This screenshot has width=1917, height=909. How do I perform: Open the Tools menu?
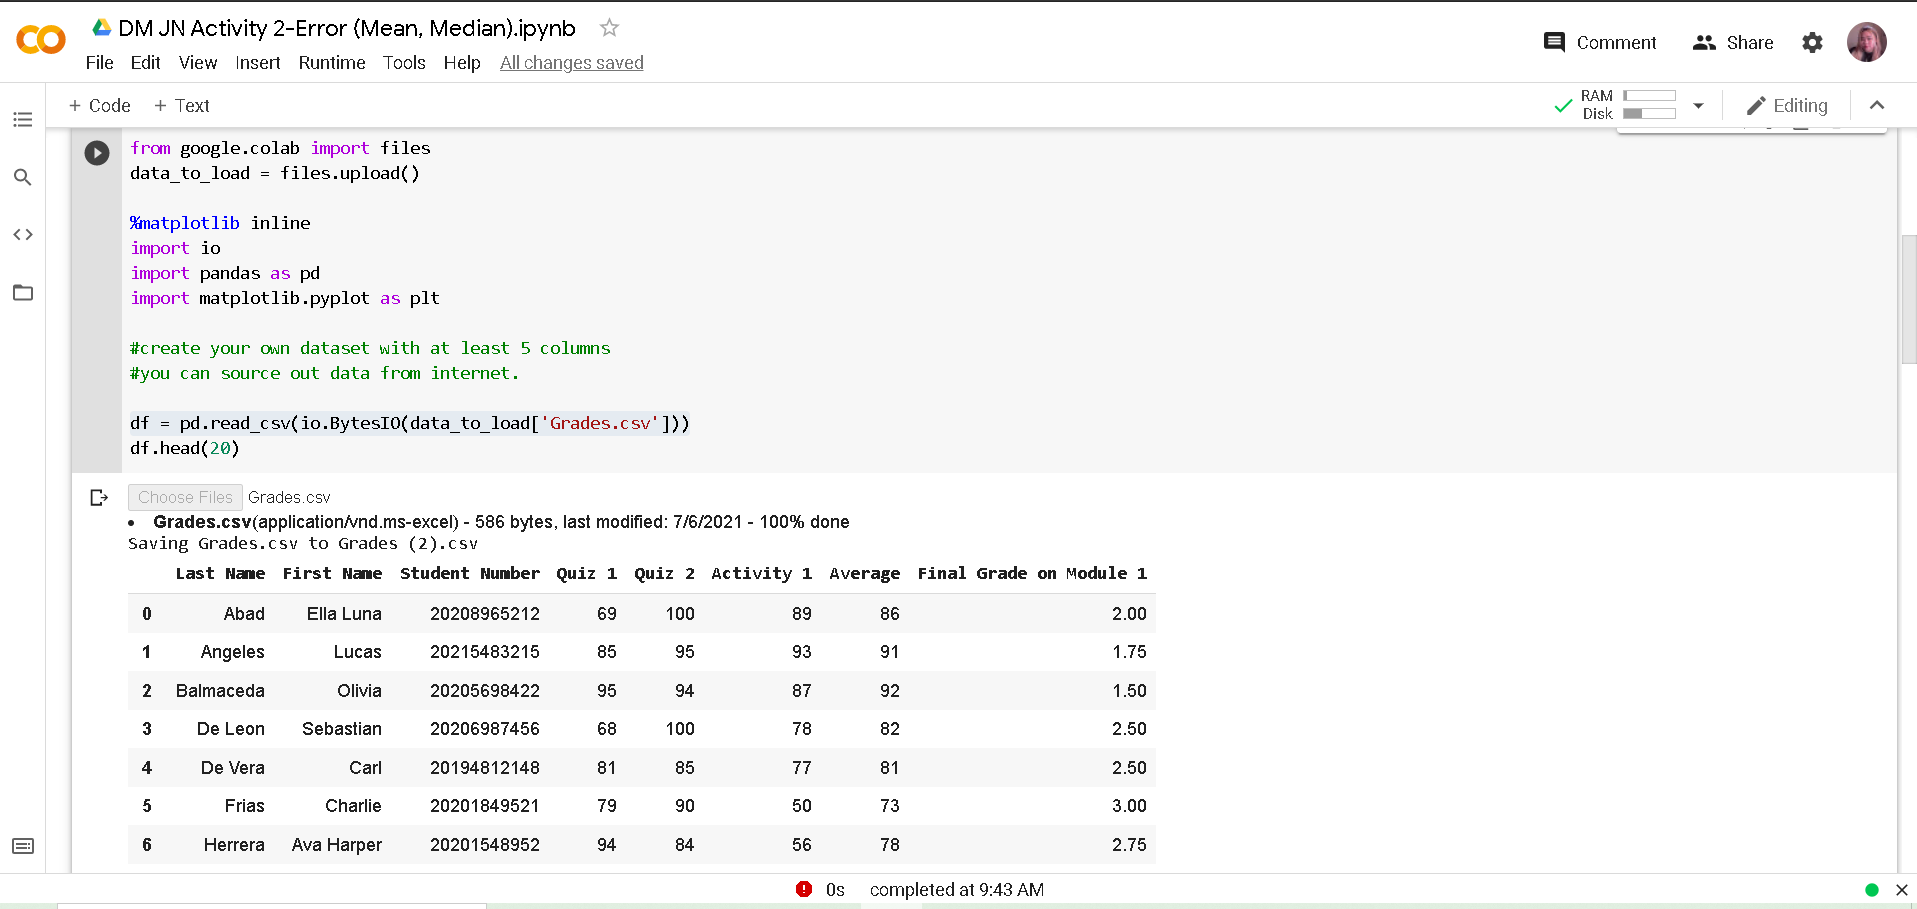coord(404,62)
